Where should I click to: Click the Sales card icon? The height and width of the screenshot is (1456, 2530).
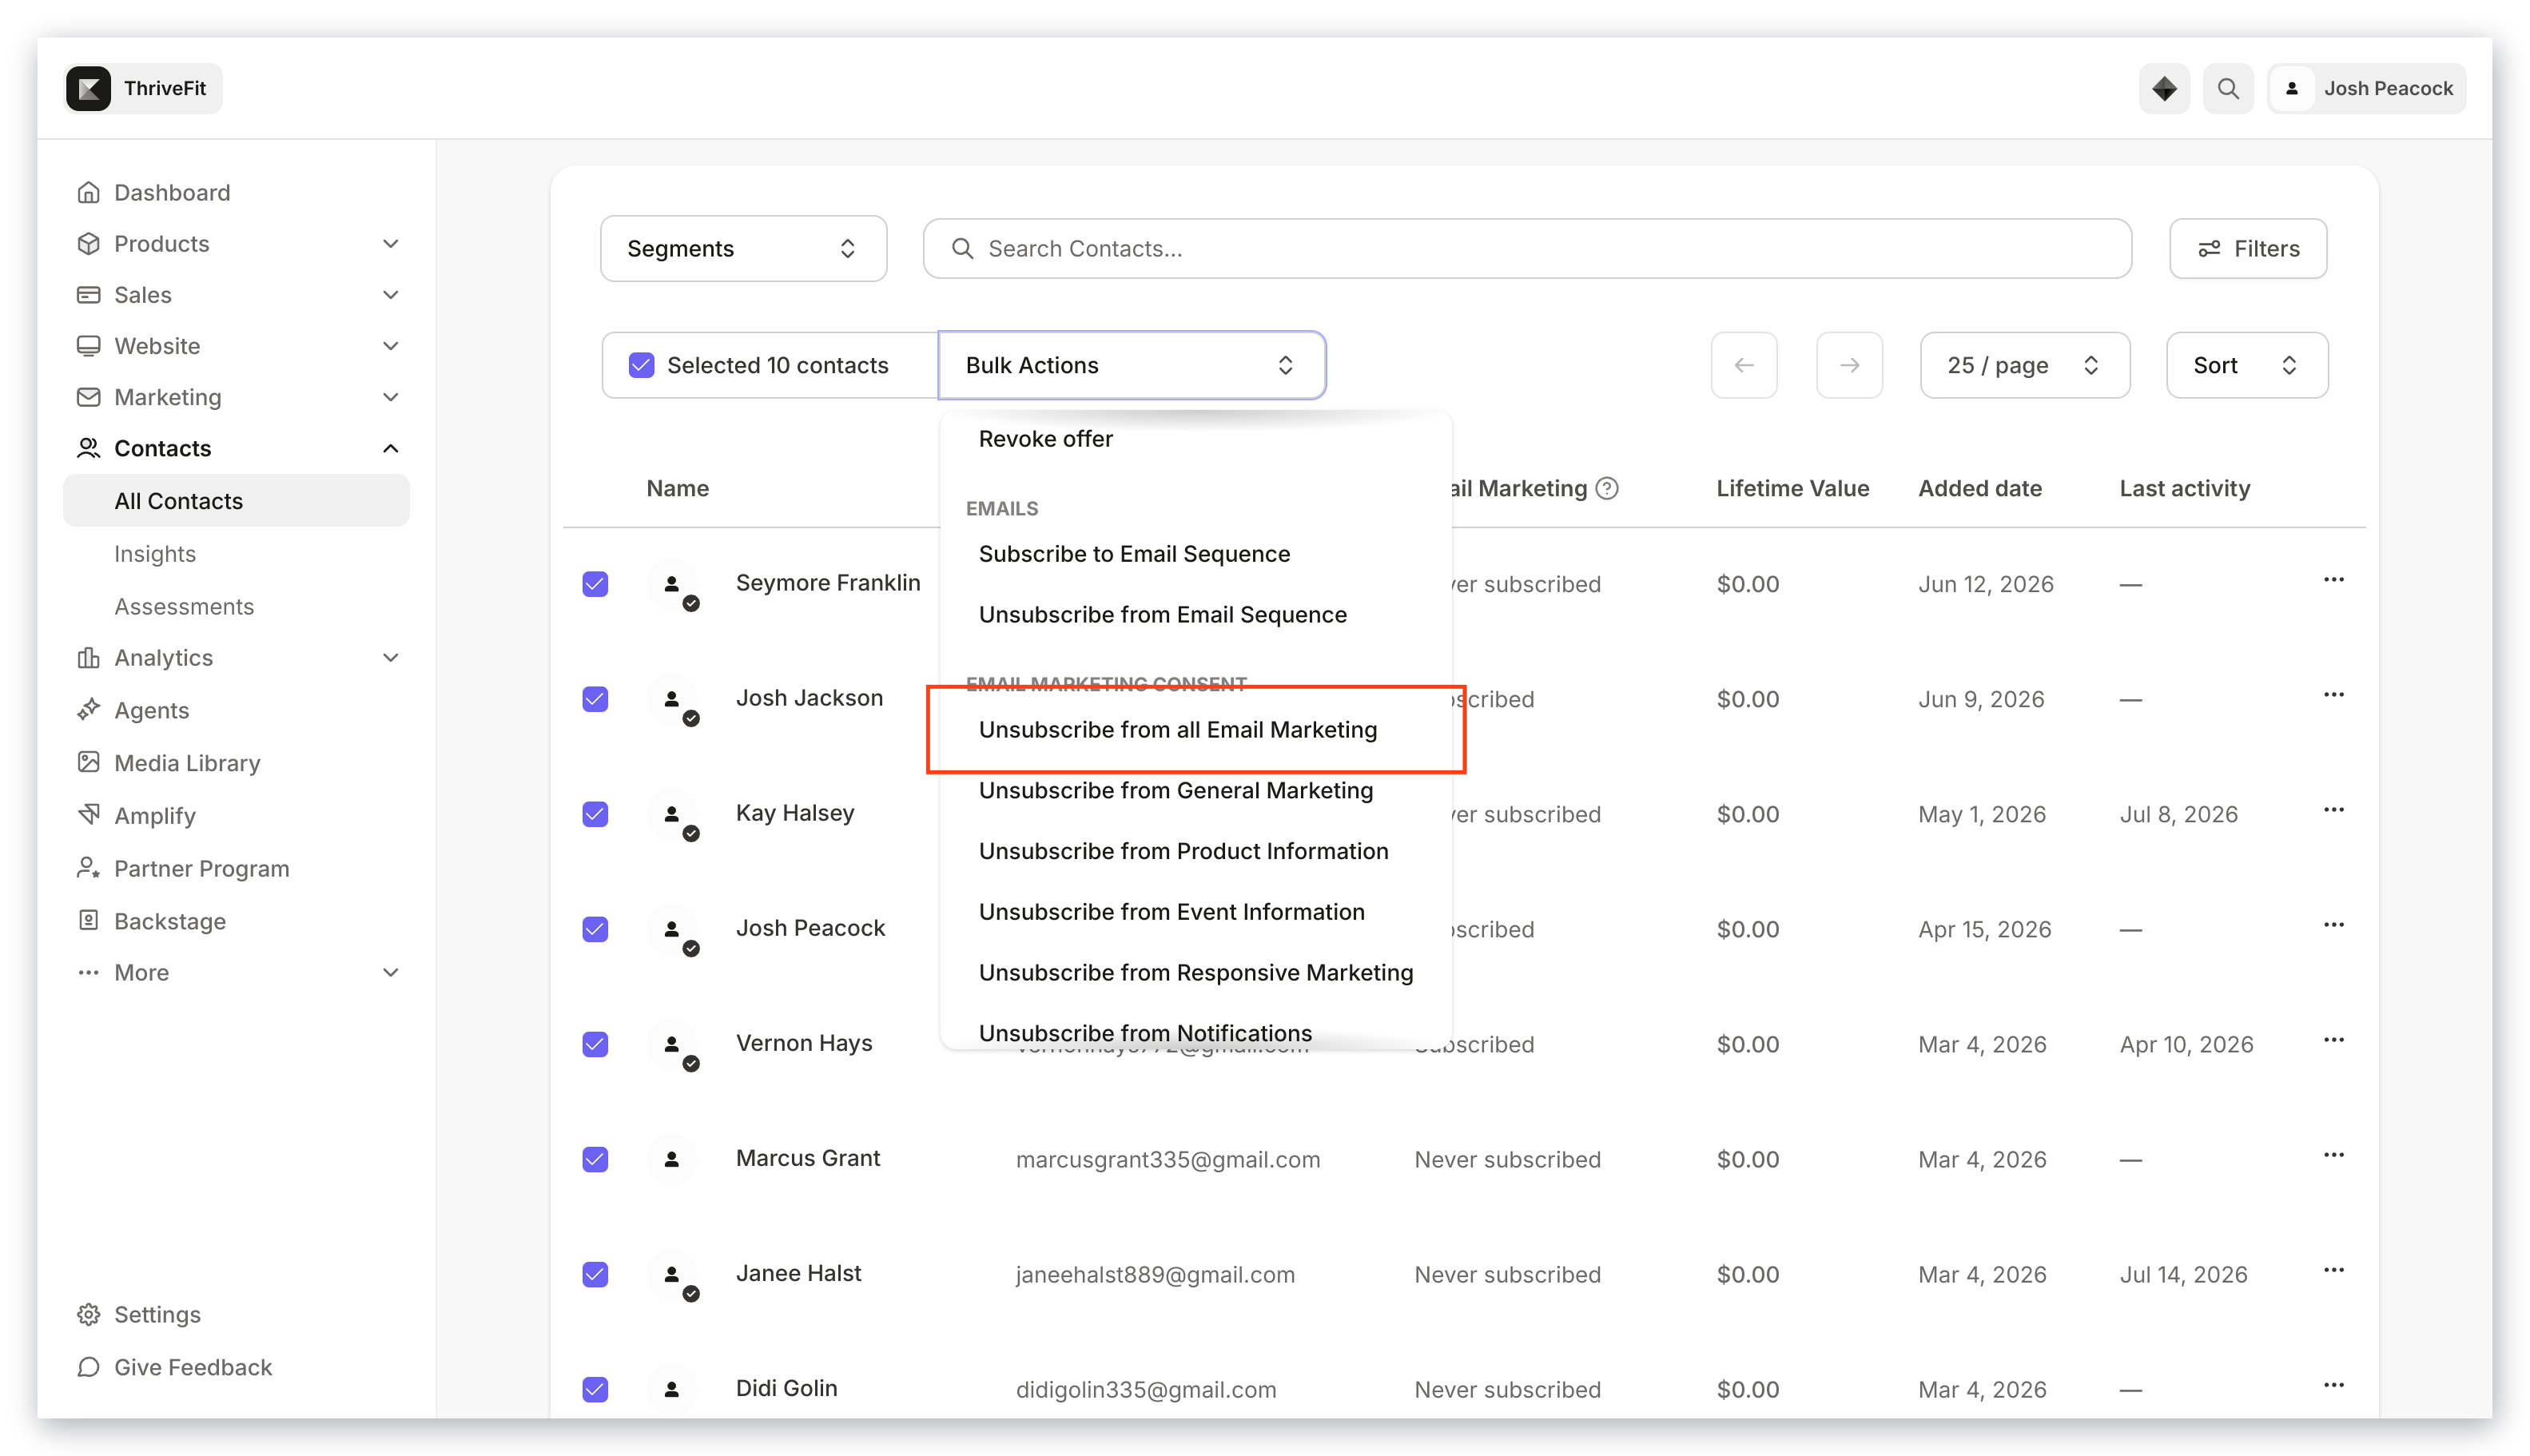point(88,294)
